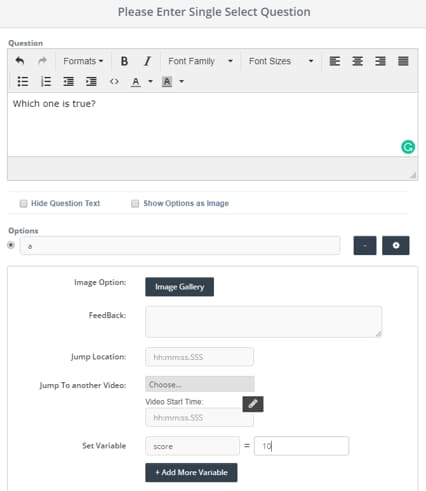Click Add More Variable button
The image size is (426, 491).
[191, 472]
